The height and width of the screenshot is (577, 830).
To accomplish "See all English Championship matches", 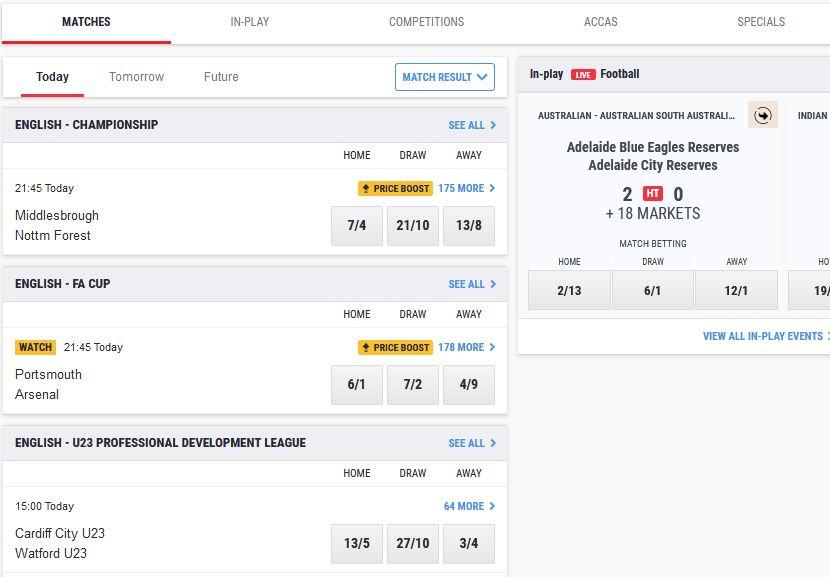I will 472,125.
